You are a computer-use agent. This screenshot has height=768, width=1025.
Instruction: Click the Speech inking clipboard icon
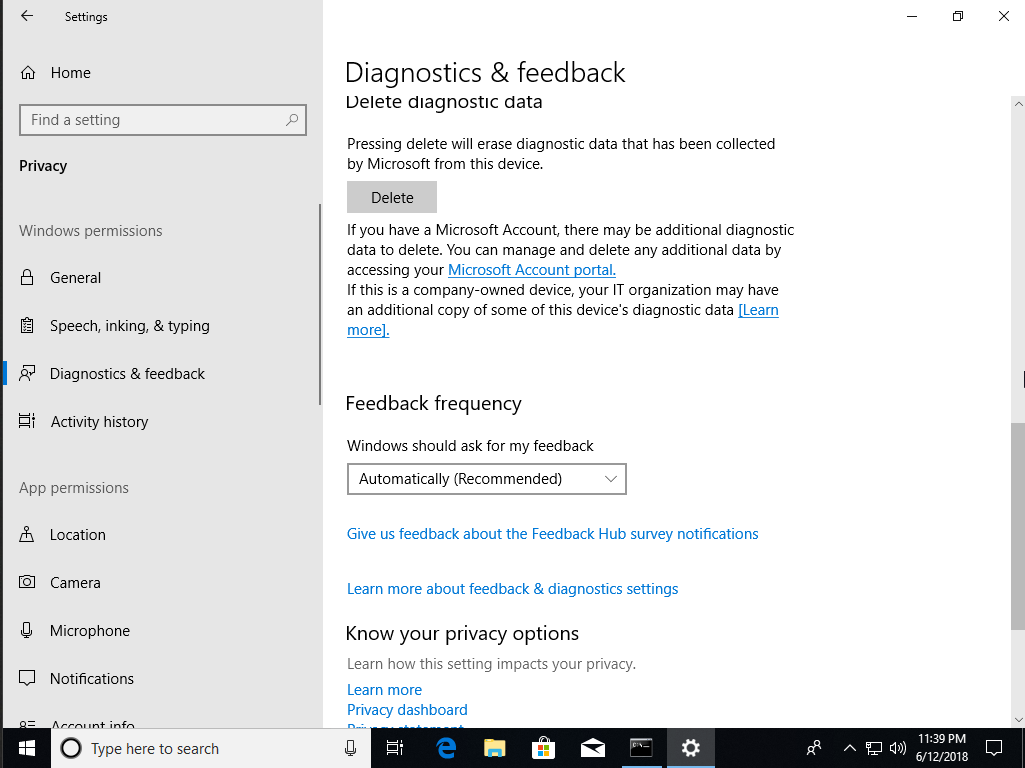coord(27,325)
